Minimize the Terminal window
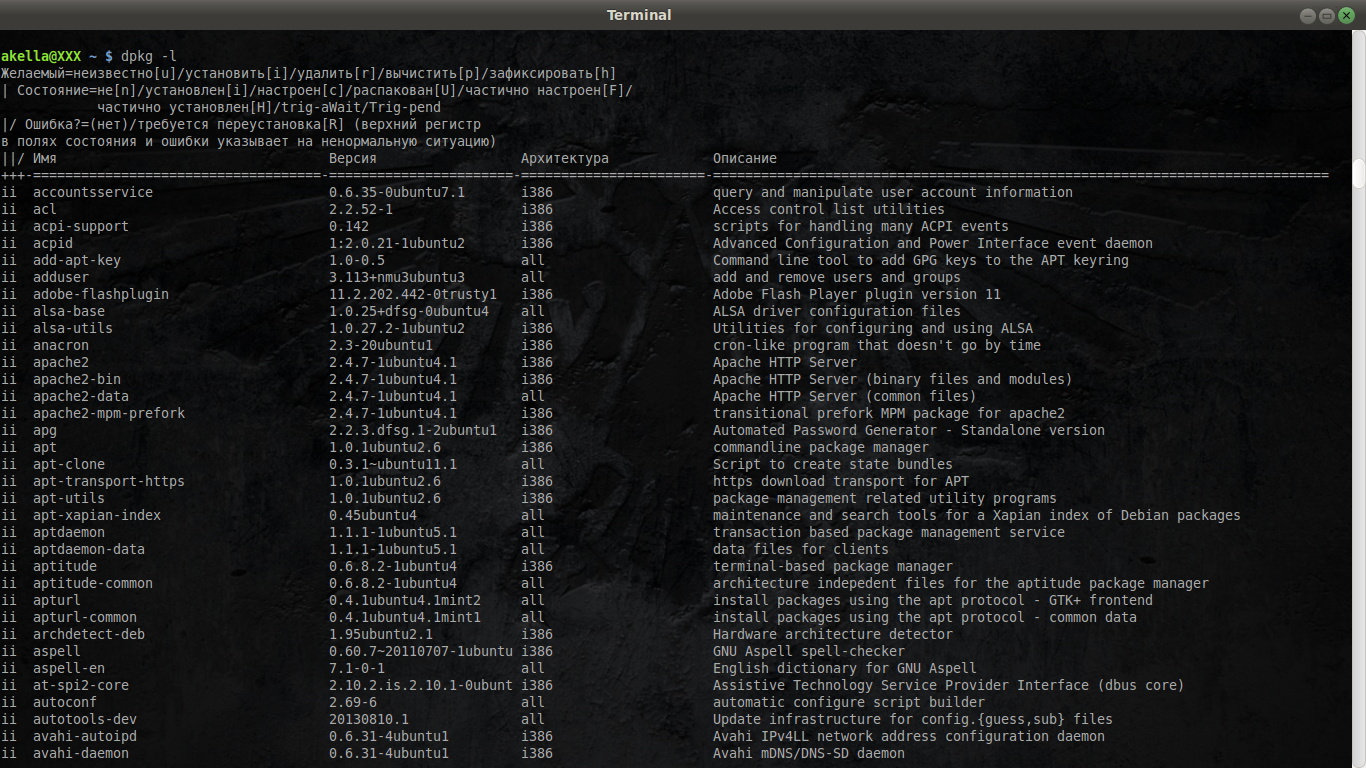1366x768 pixels. pyautogui.click(x=1306, y=15)
